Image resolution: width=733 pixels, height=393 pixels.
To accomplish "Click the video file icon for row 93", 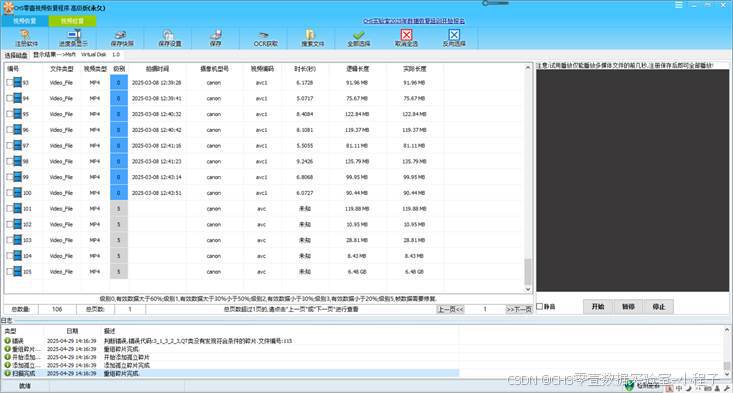I will point(18,83).
